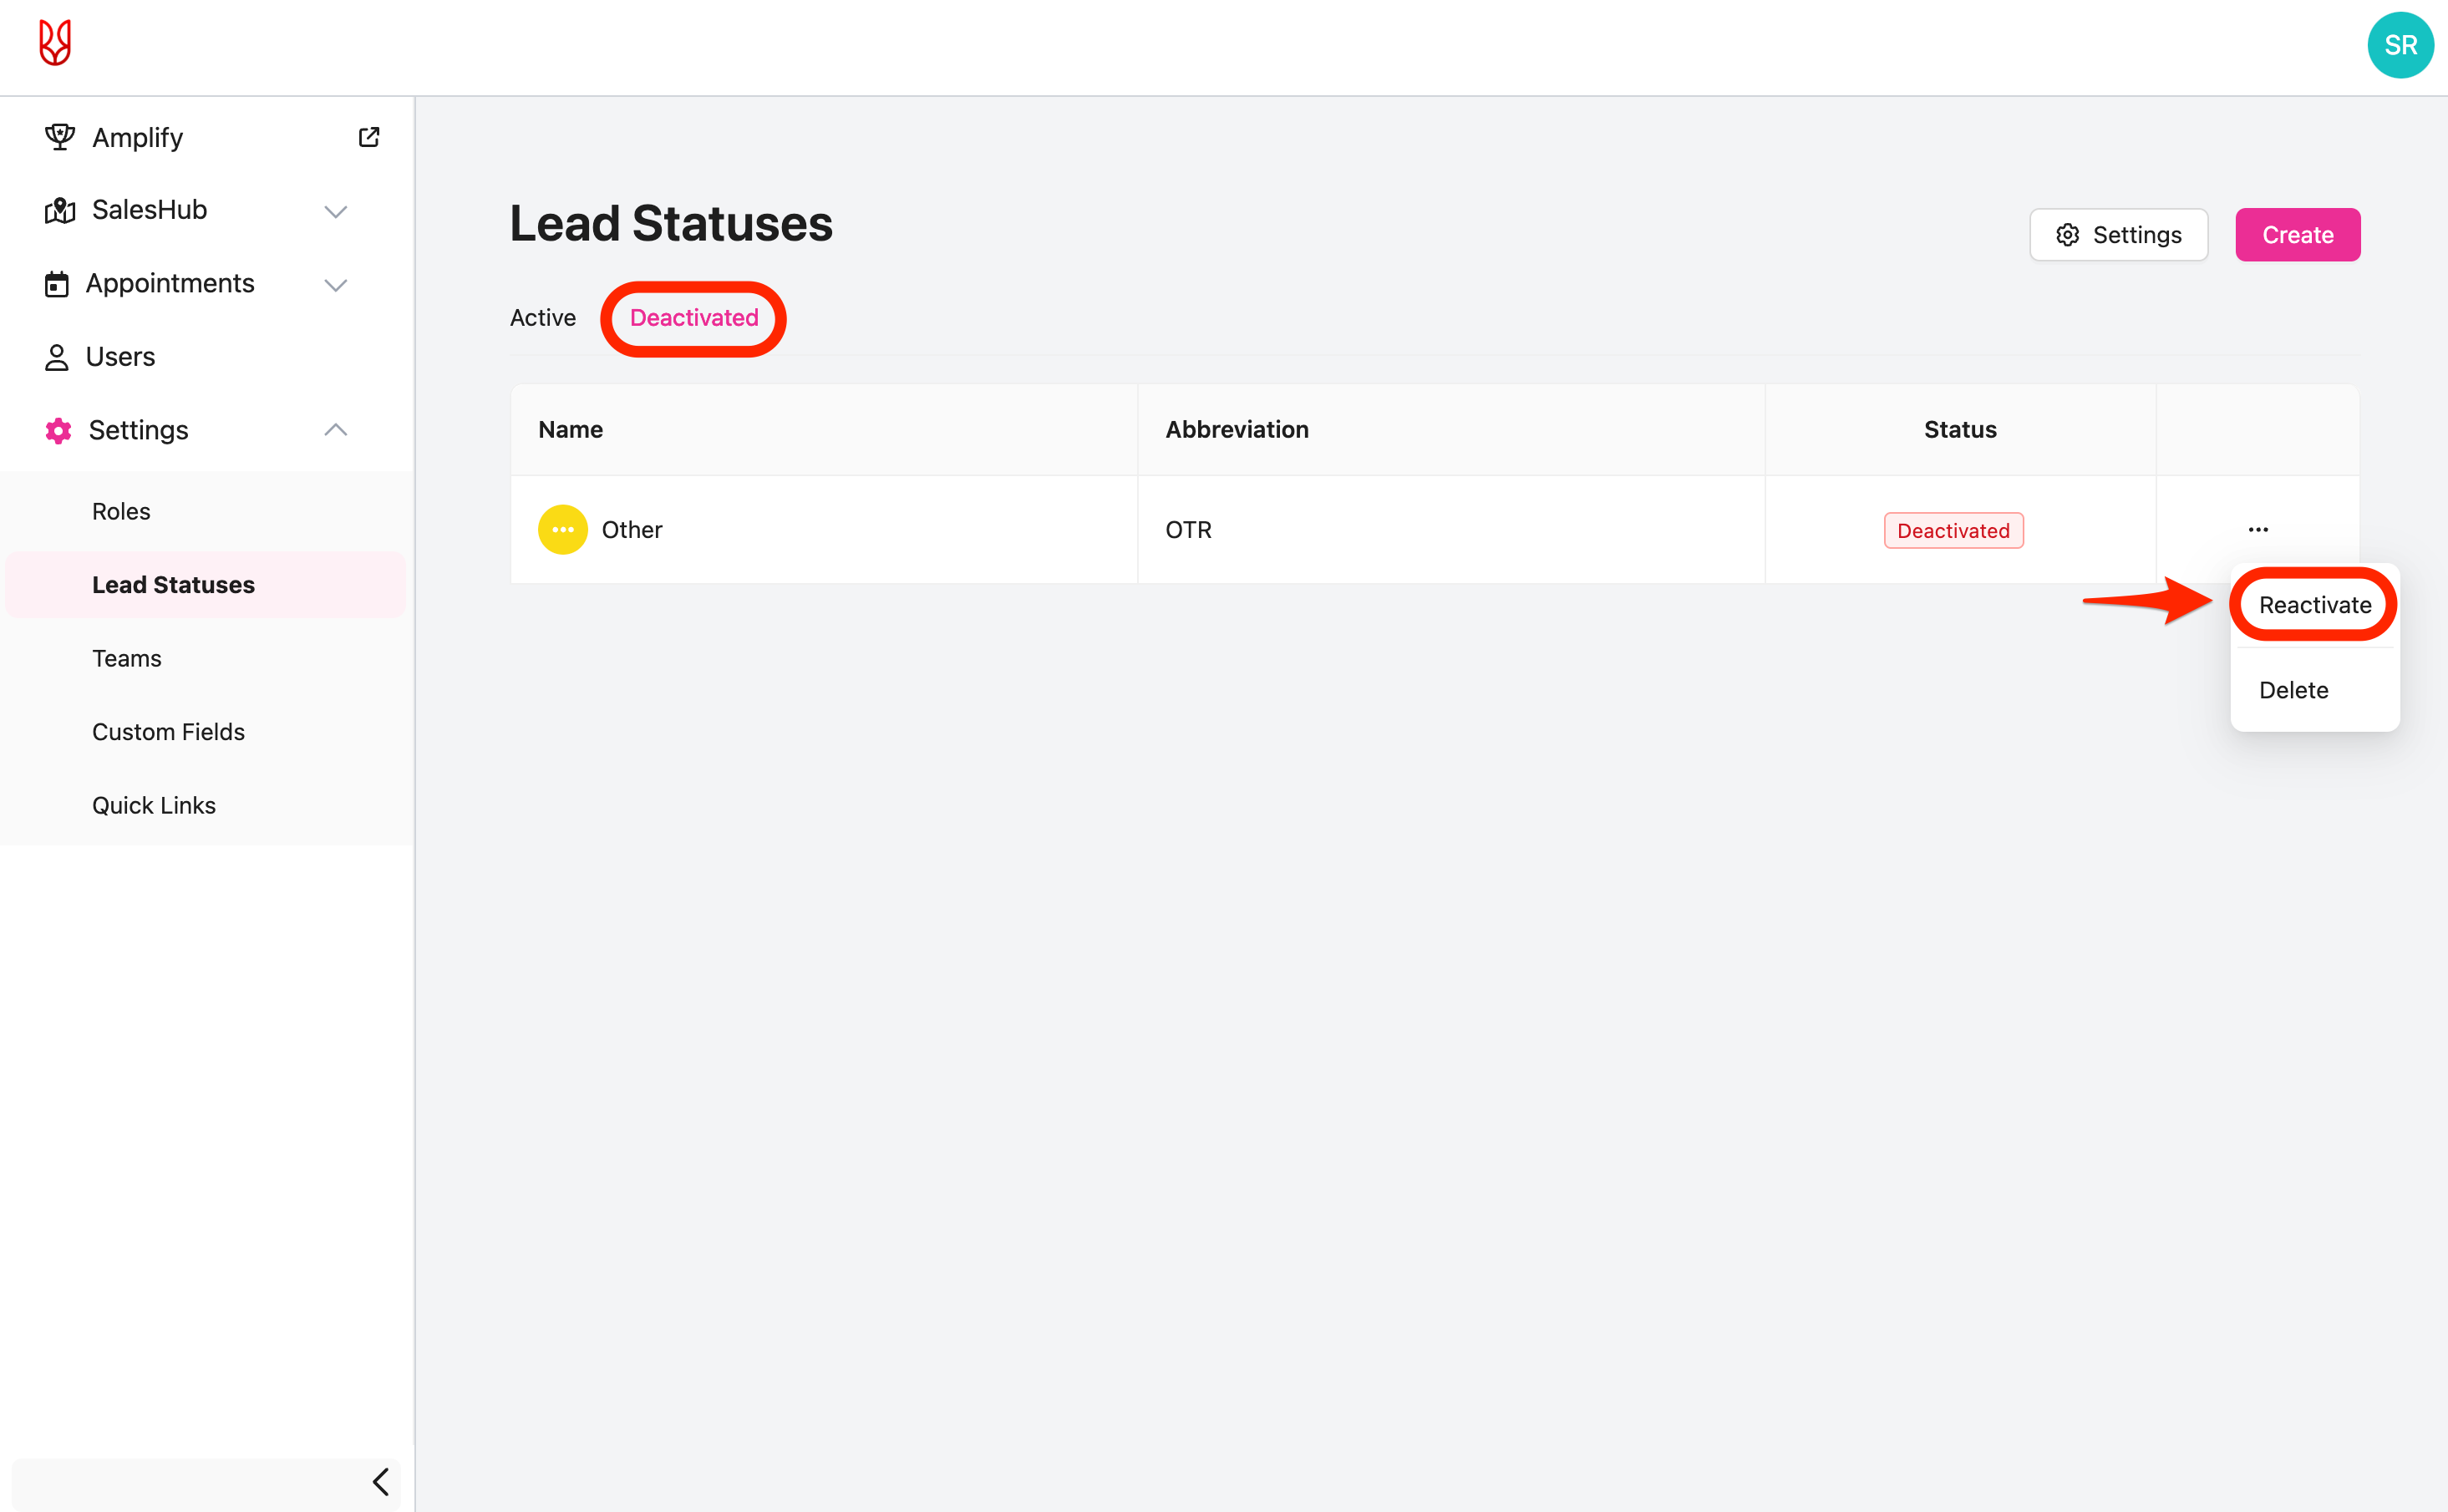2448x1512 pixels.
Task: Click the Settings button beside Create
Action: pyautogui.click(x=2118, y=235)
